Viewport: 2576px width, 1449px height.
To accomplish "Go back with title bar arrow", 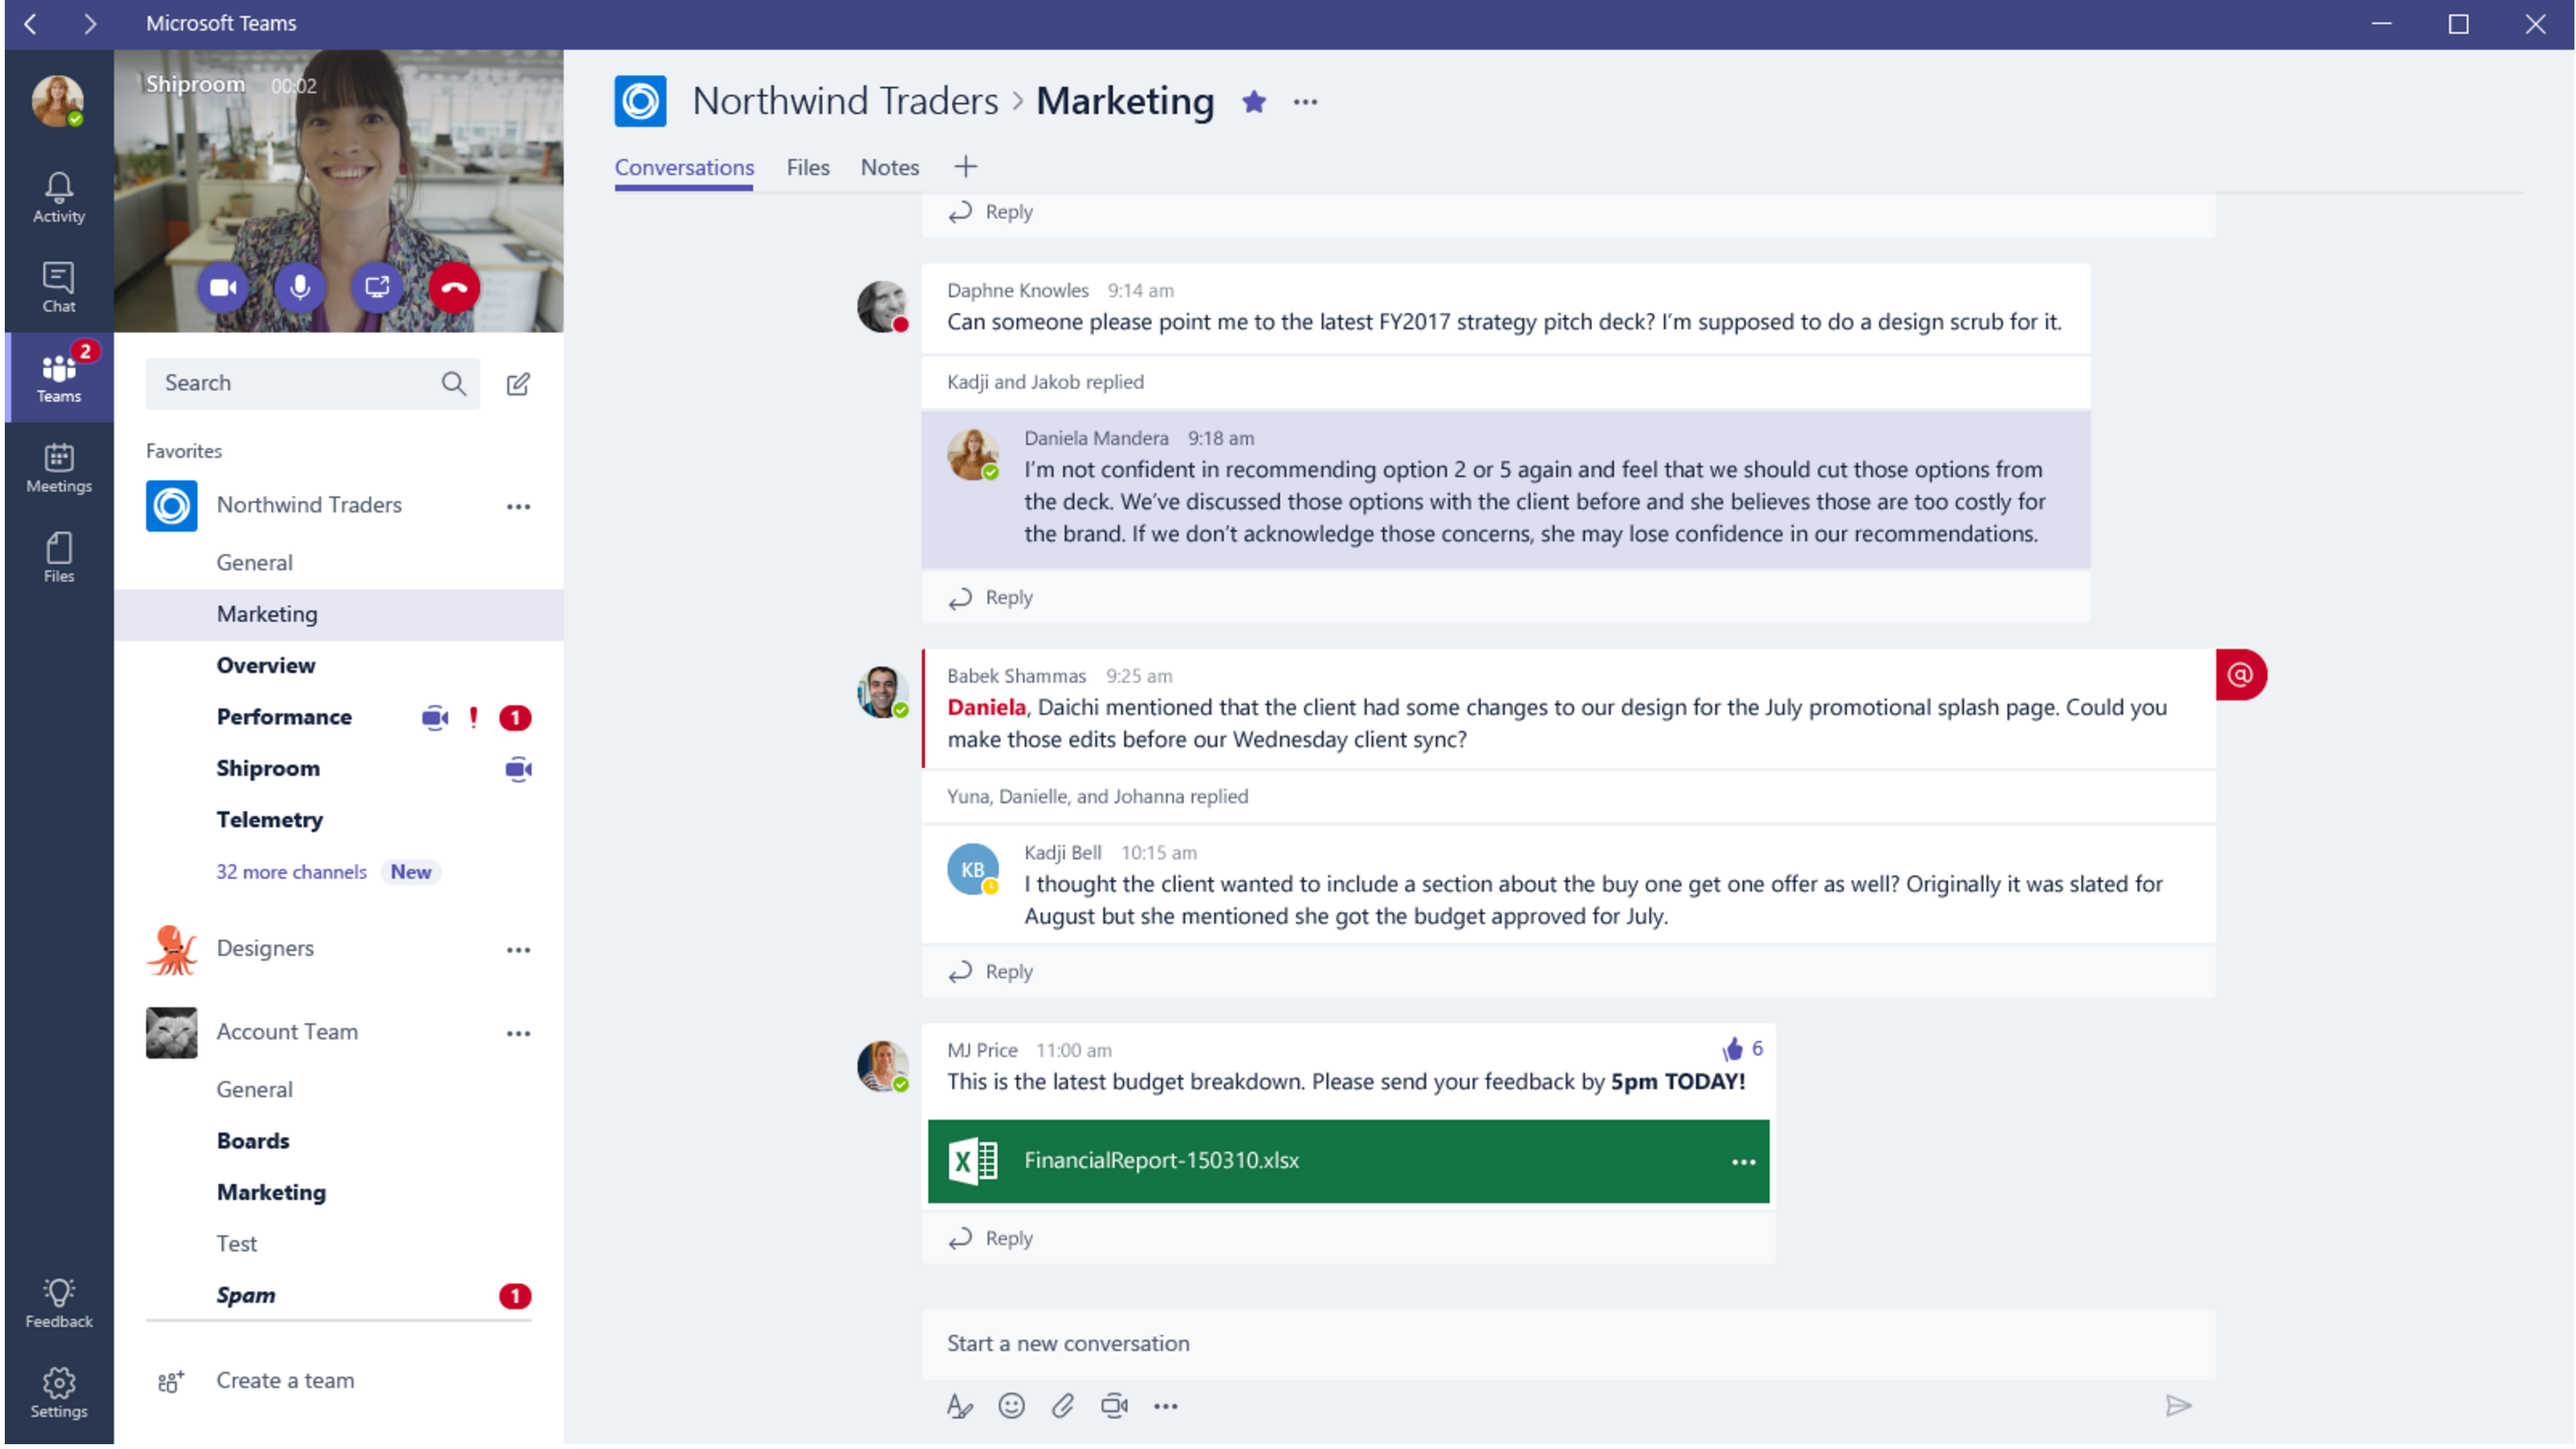I will [x=31, y=24].
